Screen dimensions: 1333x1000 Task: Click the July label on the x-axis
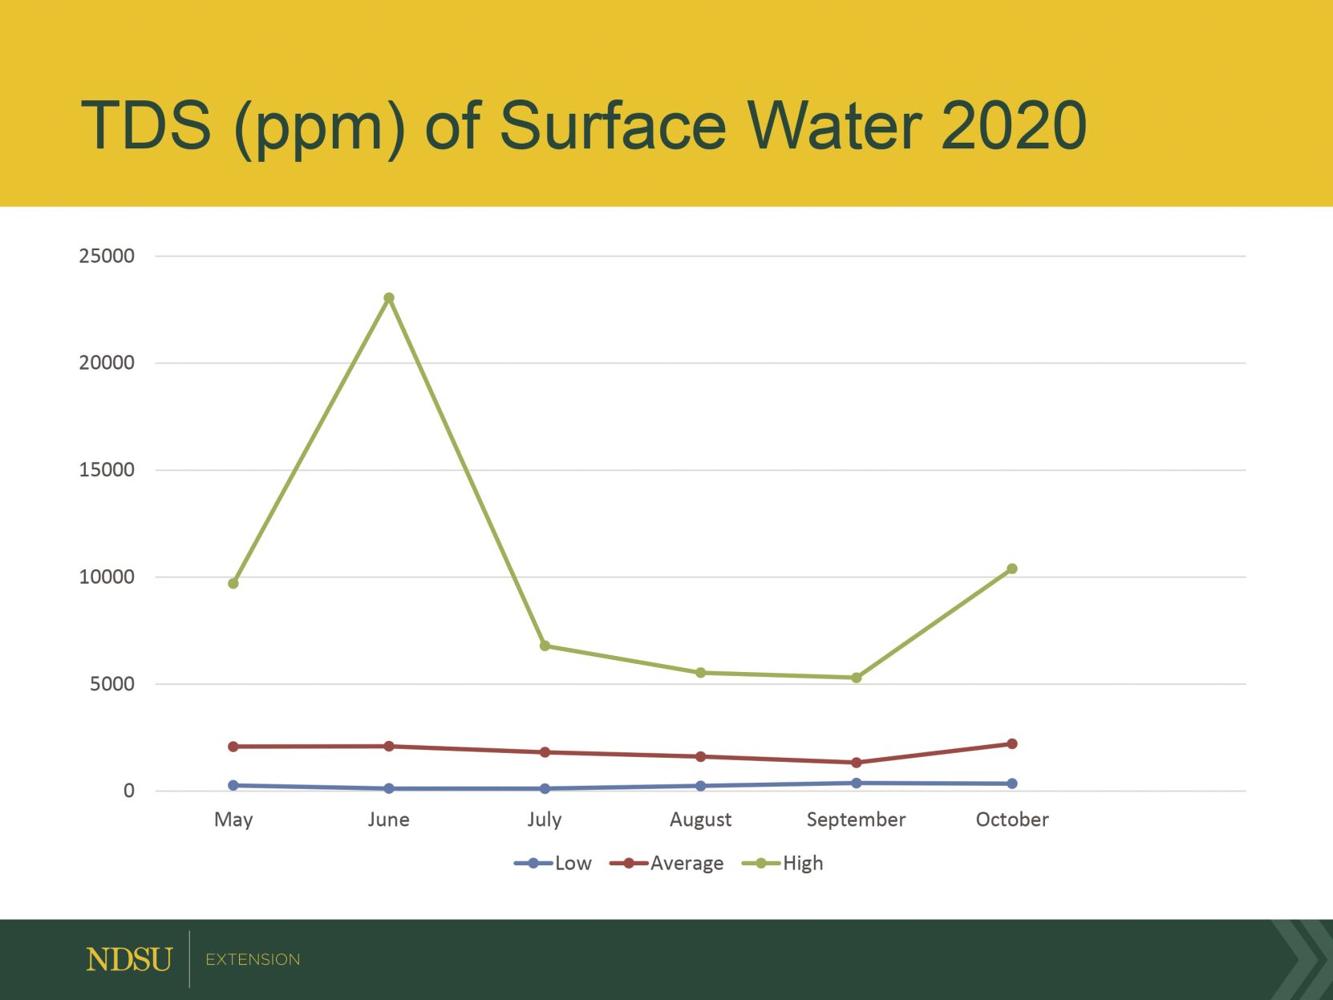coord(544,819)
